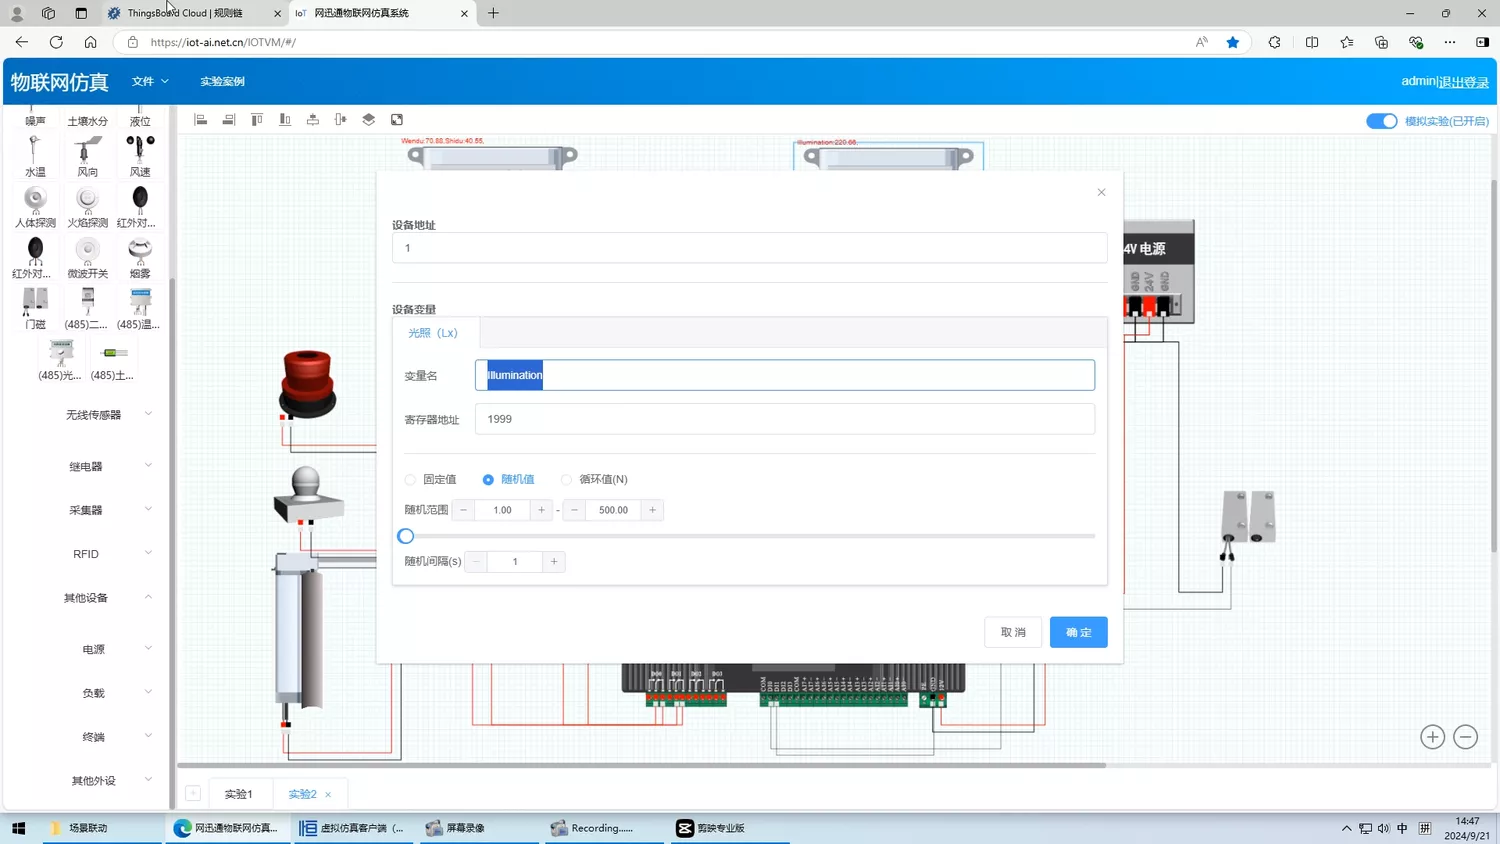Select the 烟雾 smoke detector component
1500x844 pixels.
[140, 257]
